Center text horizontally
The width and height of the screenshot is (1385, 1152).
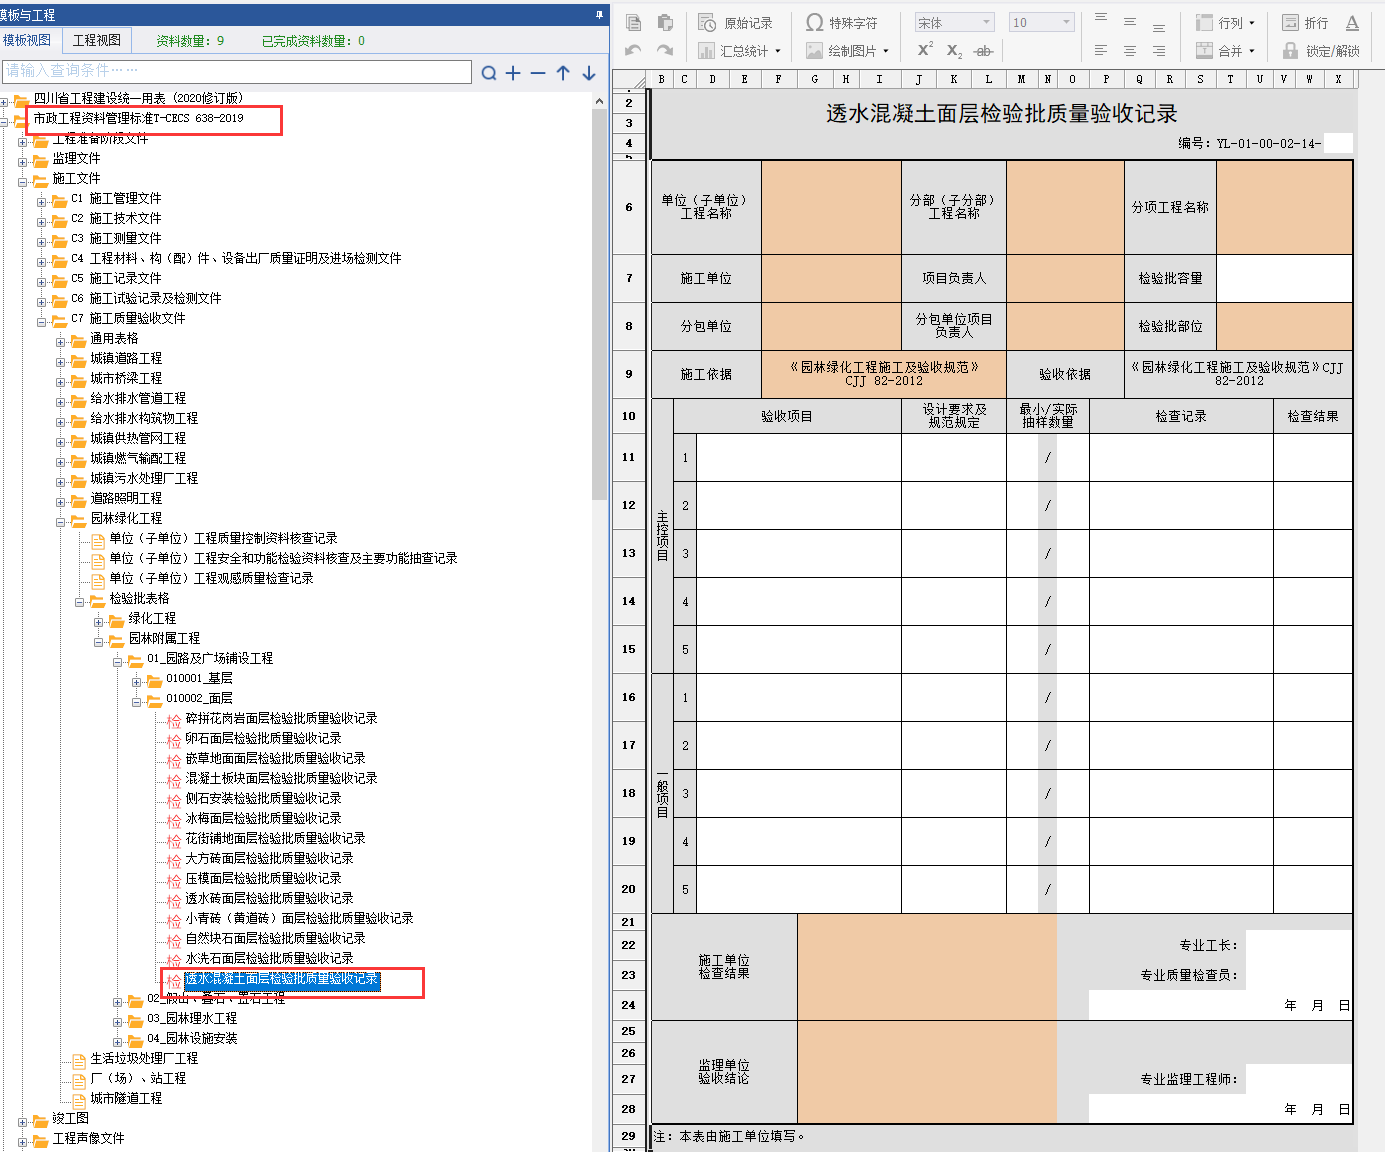point(1130,50)
